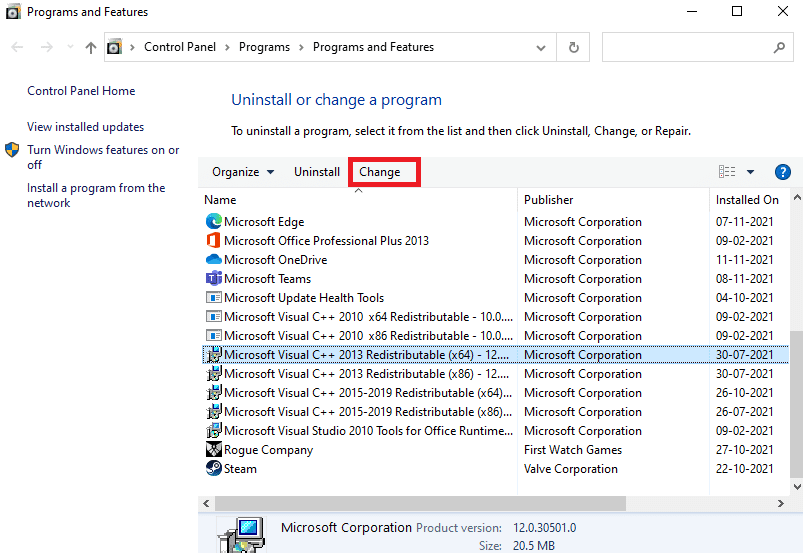The width and height of the screenshot is (803, 553).
Task: Click the 20.5 MB size value
Action: click(x=534, y=545)
